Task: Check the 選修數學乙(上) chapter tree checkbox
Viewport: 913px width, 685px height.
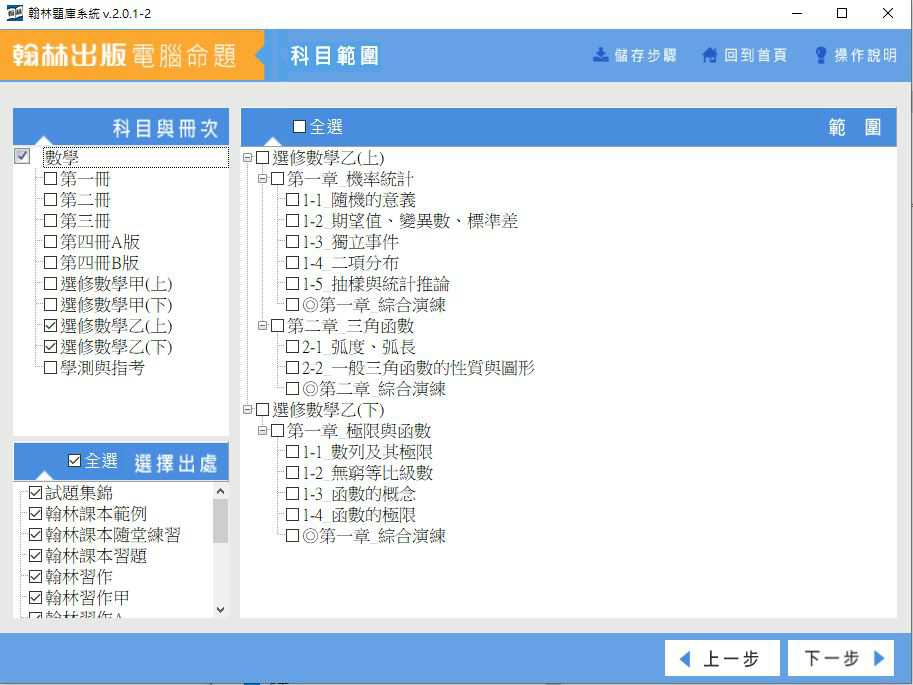Action: tap(263, 157)
